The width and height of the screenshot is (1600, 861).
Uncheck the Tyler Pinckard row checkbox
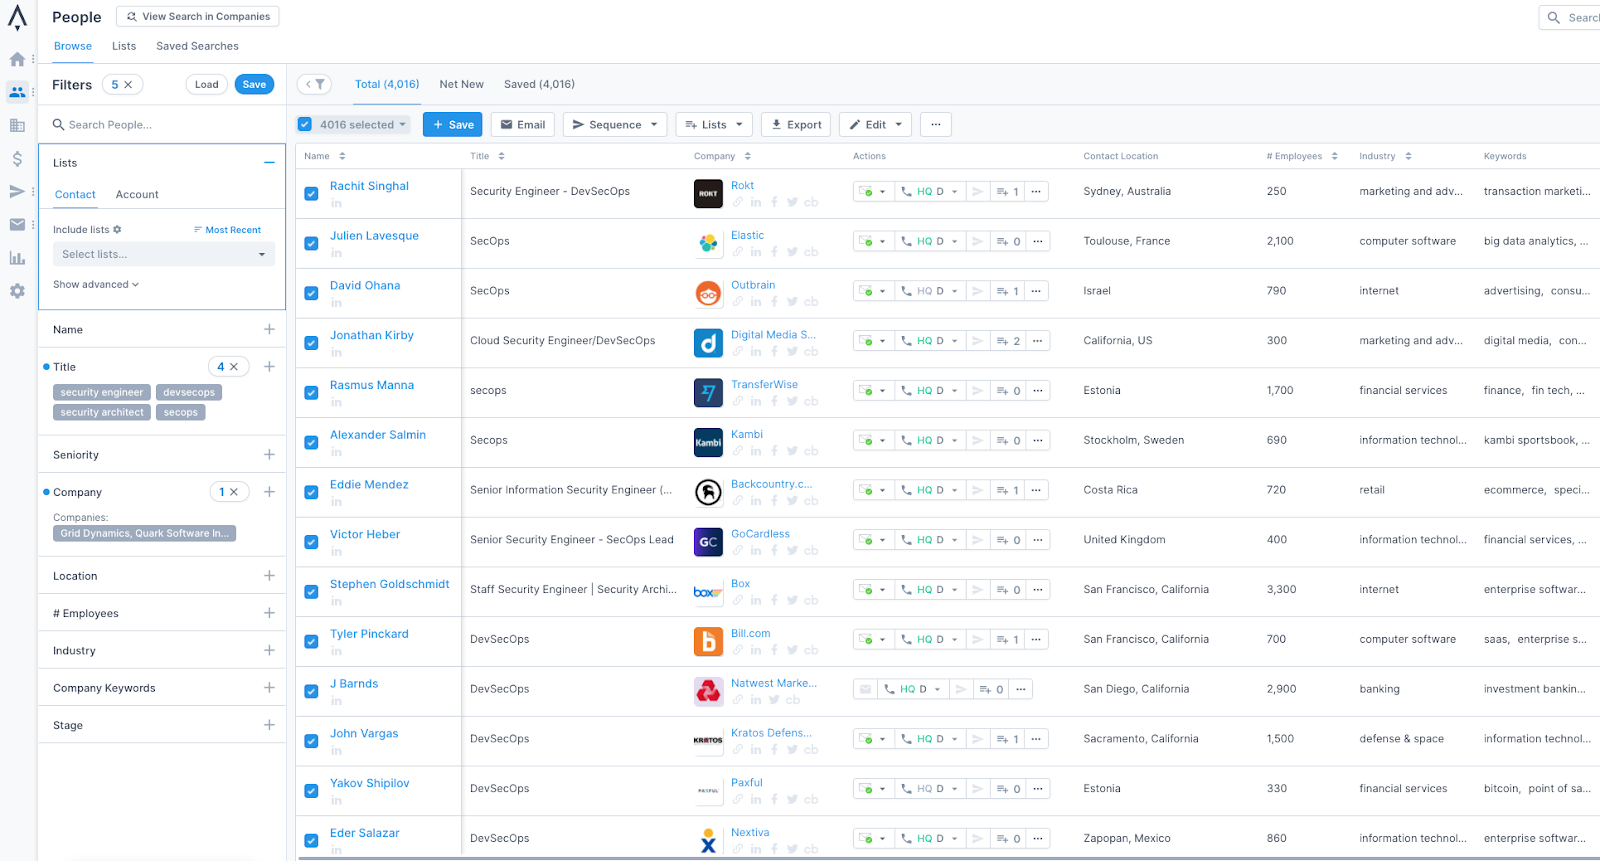311,641
